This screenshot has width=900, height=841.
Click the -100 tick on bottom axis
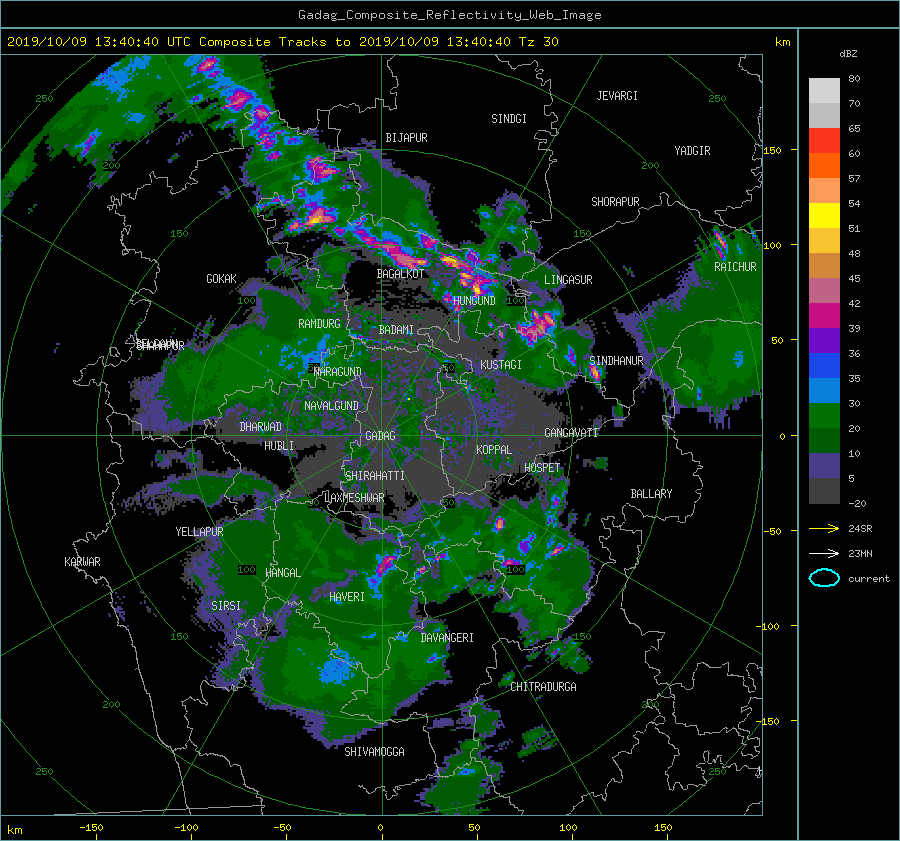[x=186, y=827]
